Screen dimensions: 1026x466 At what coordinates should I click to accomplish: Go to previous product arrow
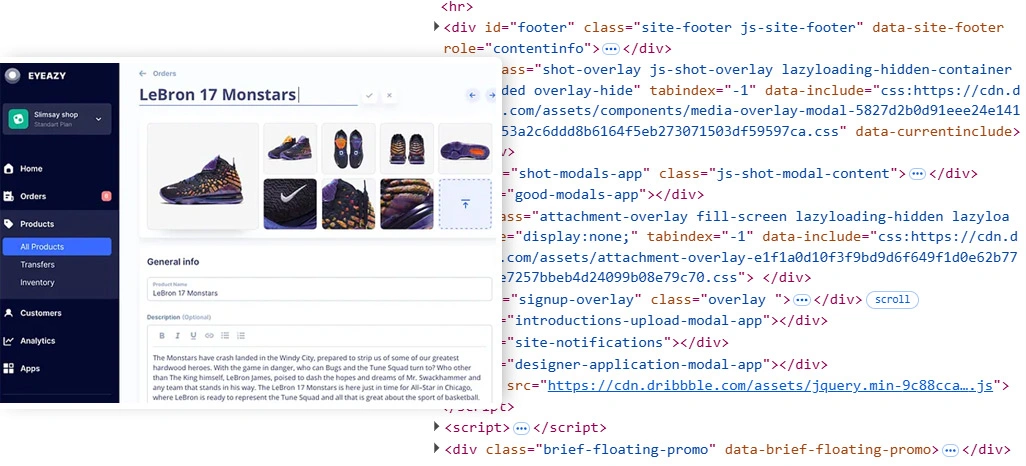(472, 96)
